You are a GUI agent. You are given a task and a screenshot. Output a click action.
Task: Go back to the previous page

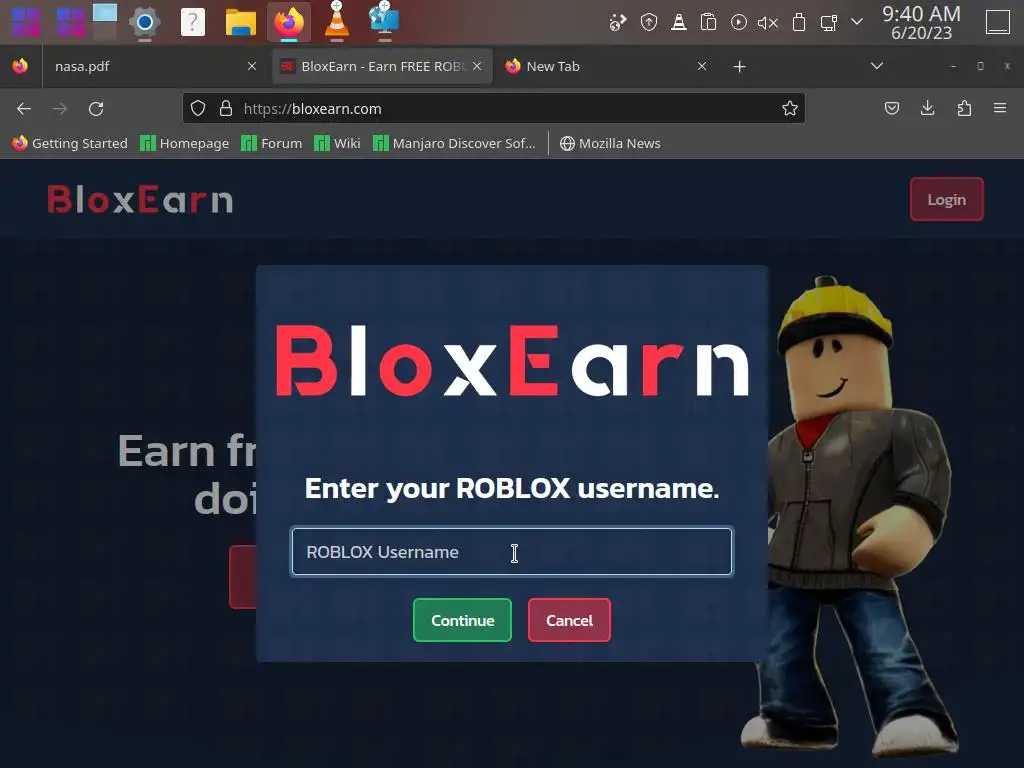(x=24, y=108)
